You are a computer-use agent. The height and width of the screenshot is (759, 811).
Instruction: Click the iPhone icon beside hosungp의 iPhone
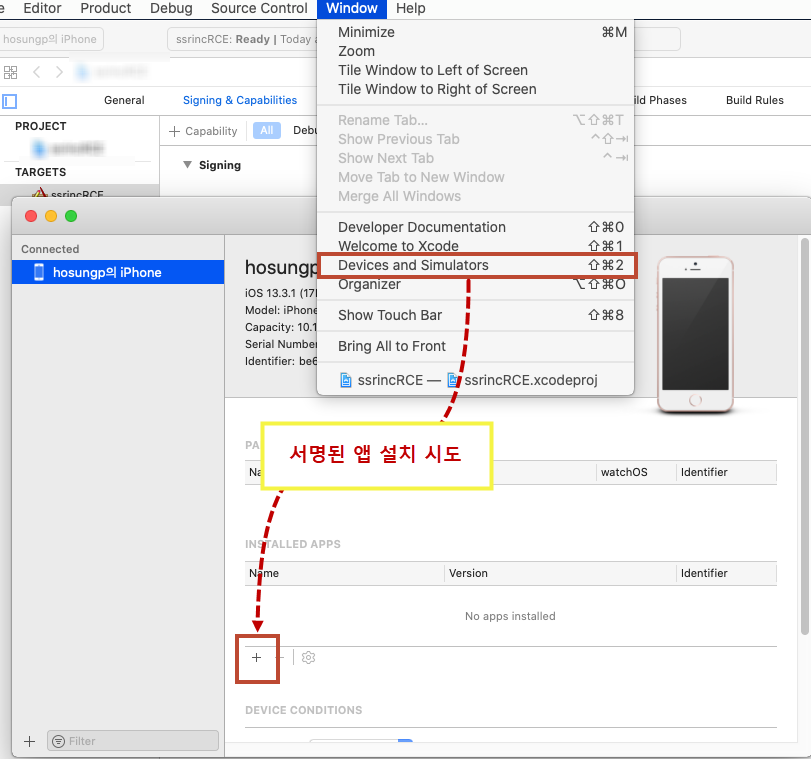(x=39, y=272)
